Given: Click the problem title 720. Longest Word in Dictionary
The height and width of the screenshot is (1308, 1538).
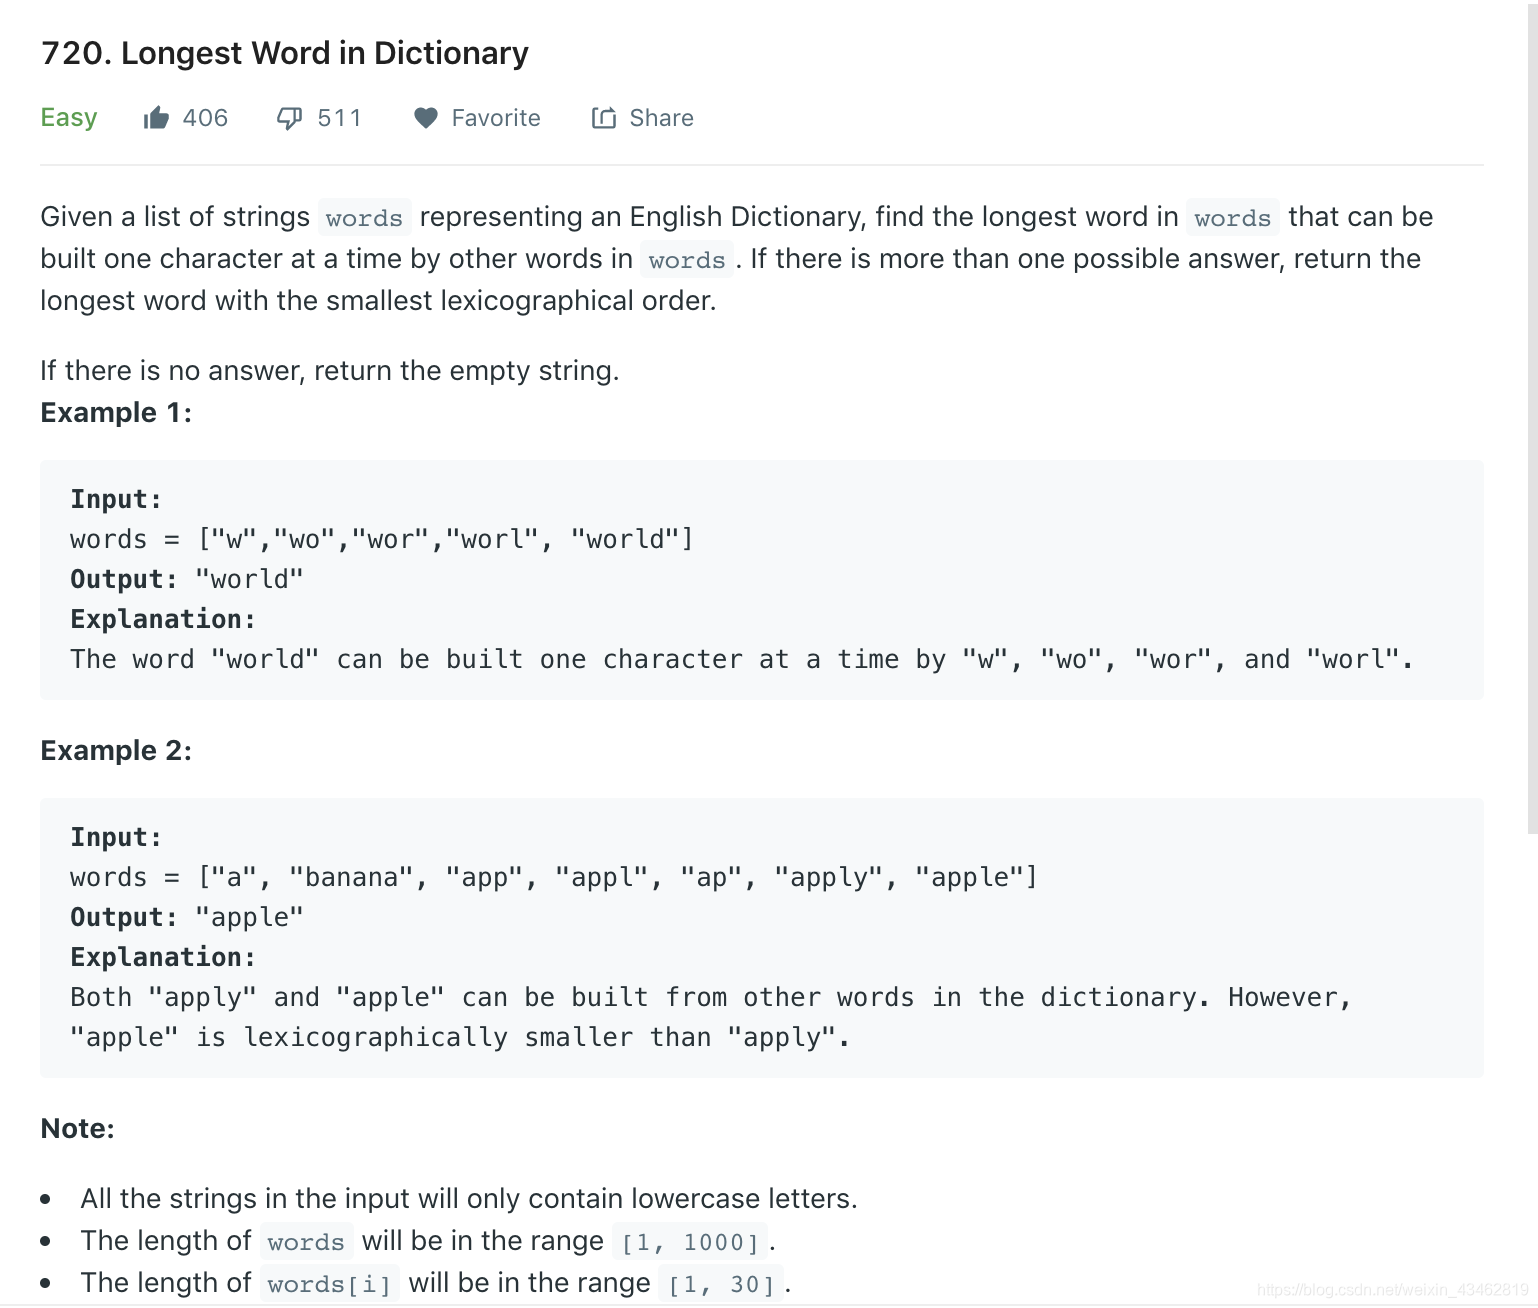Looking at the screenshot, I should click(285, 53).
